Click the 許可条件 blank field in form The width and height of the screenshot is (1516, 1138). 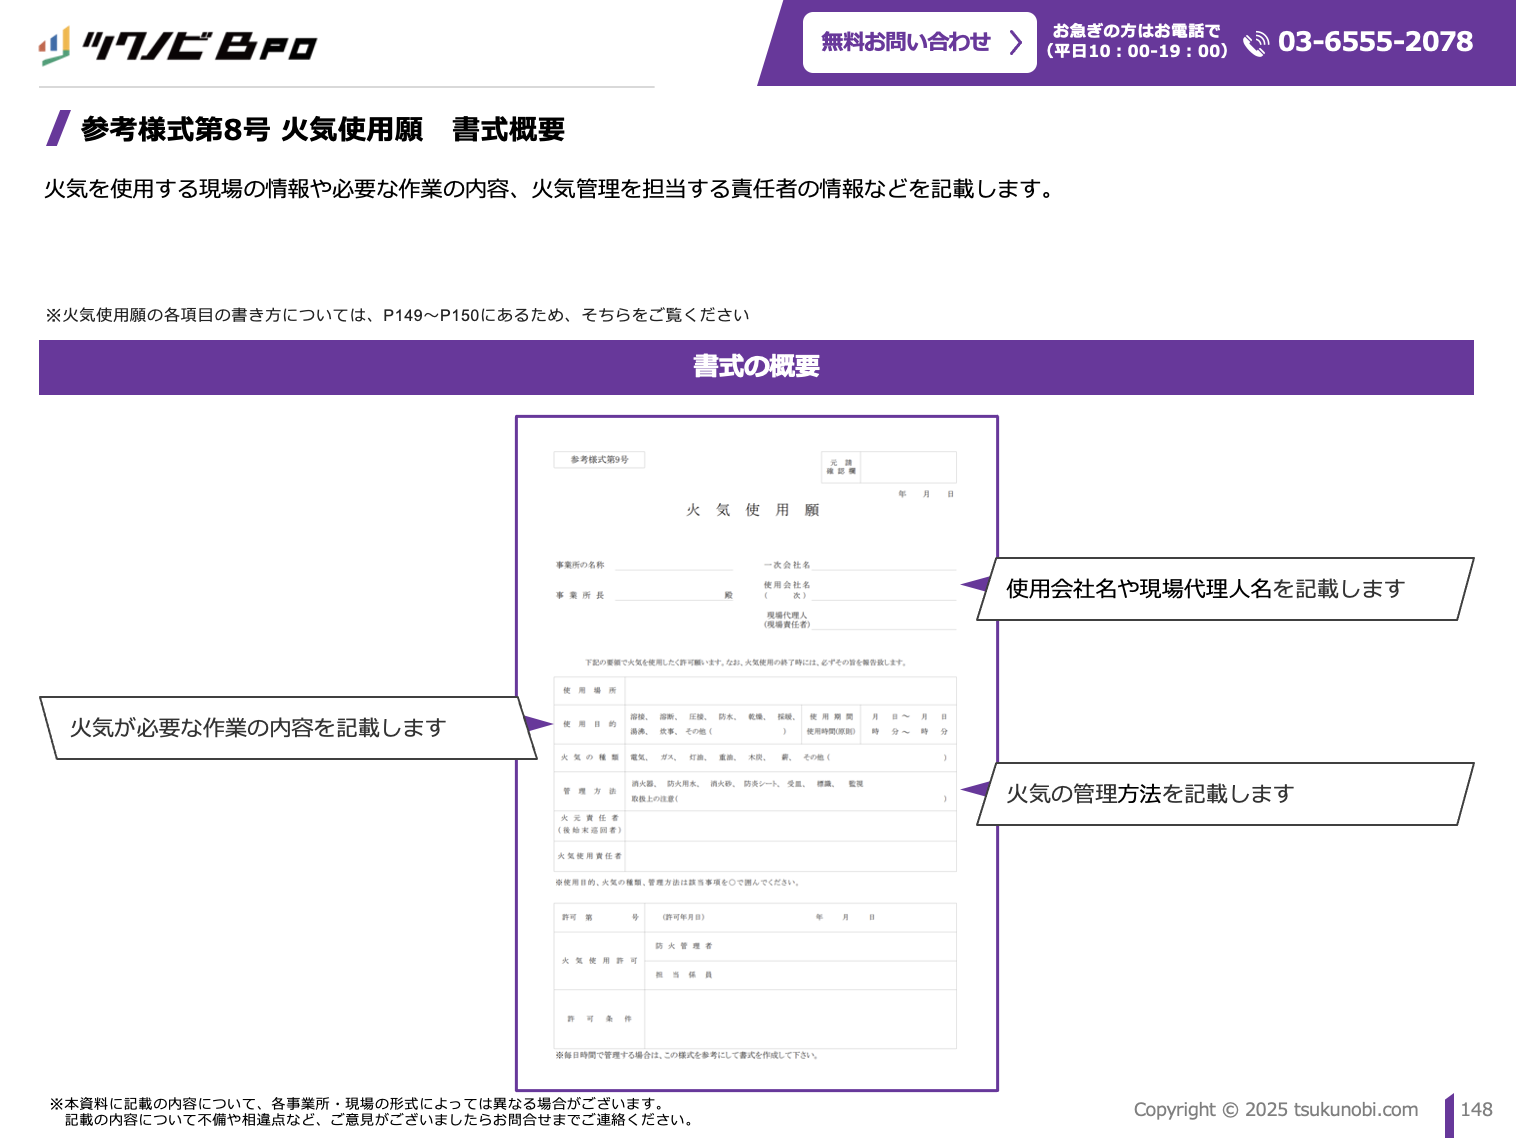point(800,1019)
